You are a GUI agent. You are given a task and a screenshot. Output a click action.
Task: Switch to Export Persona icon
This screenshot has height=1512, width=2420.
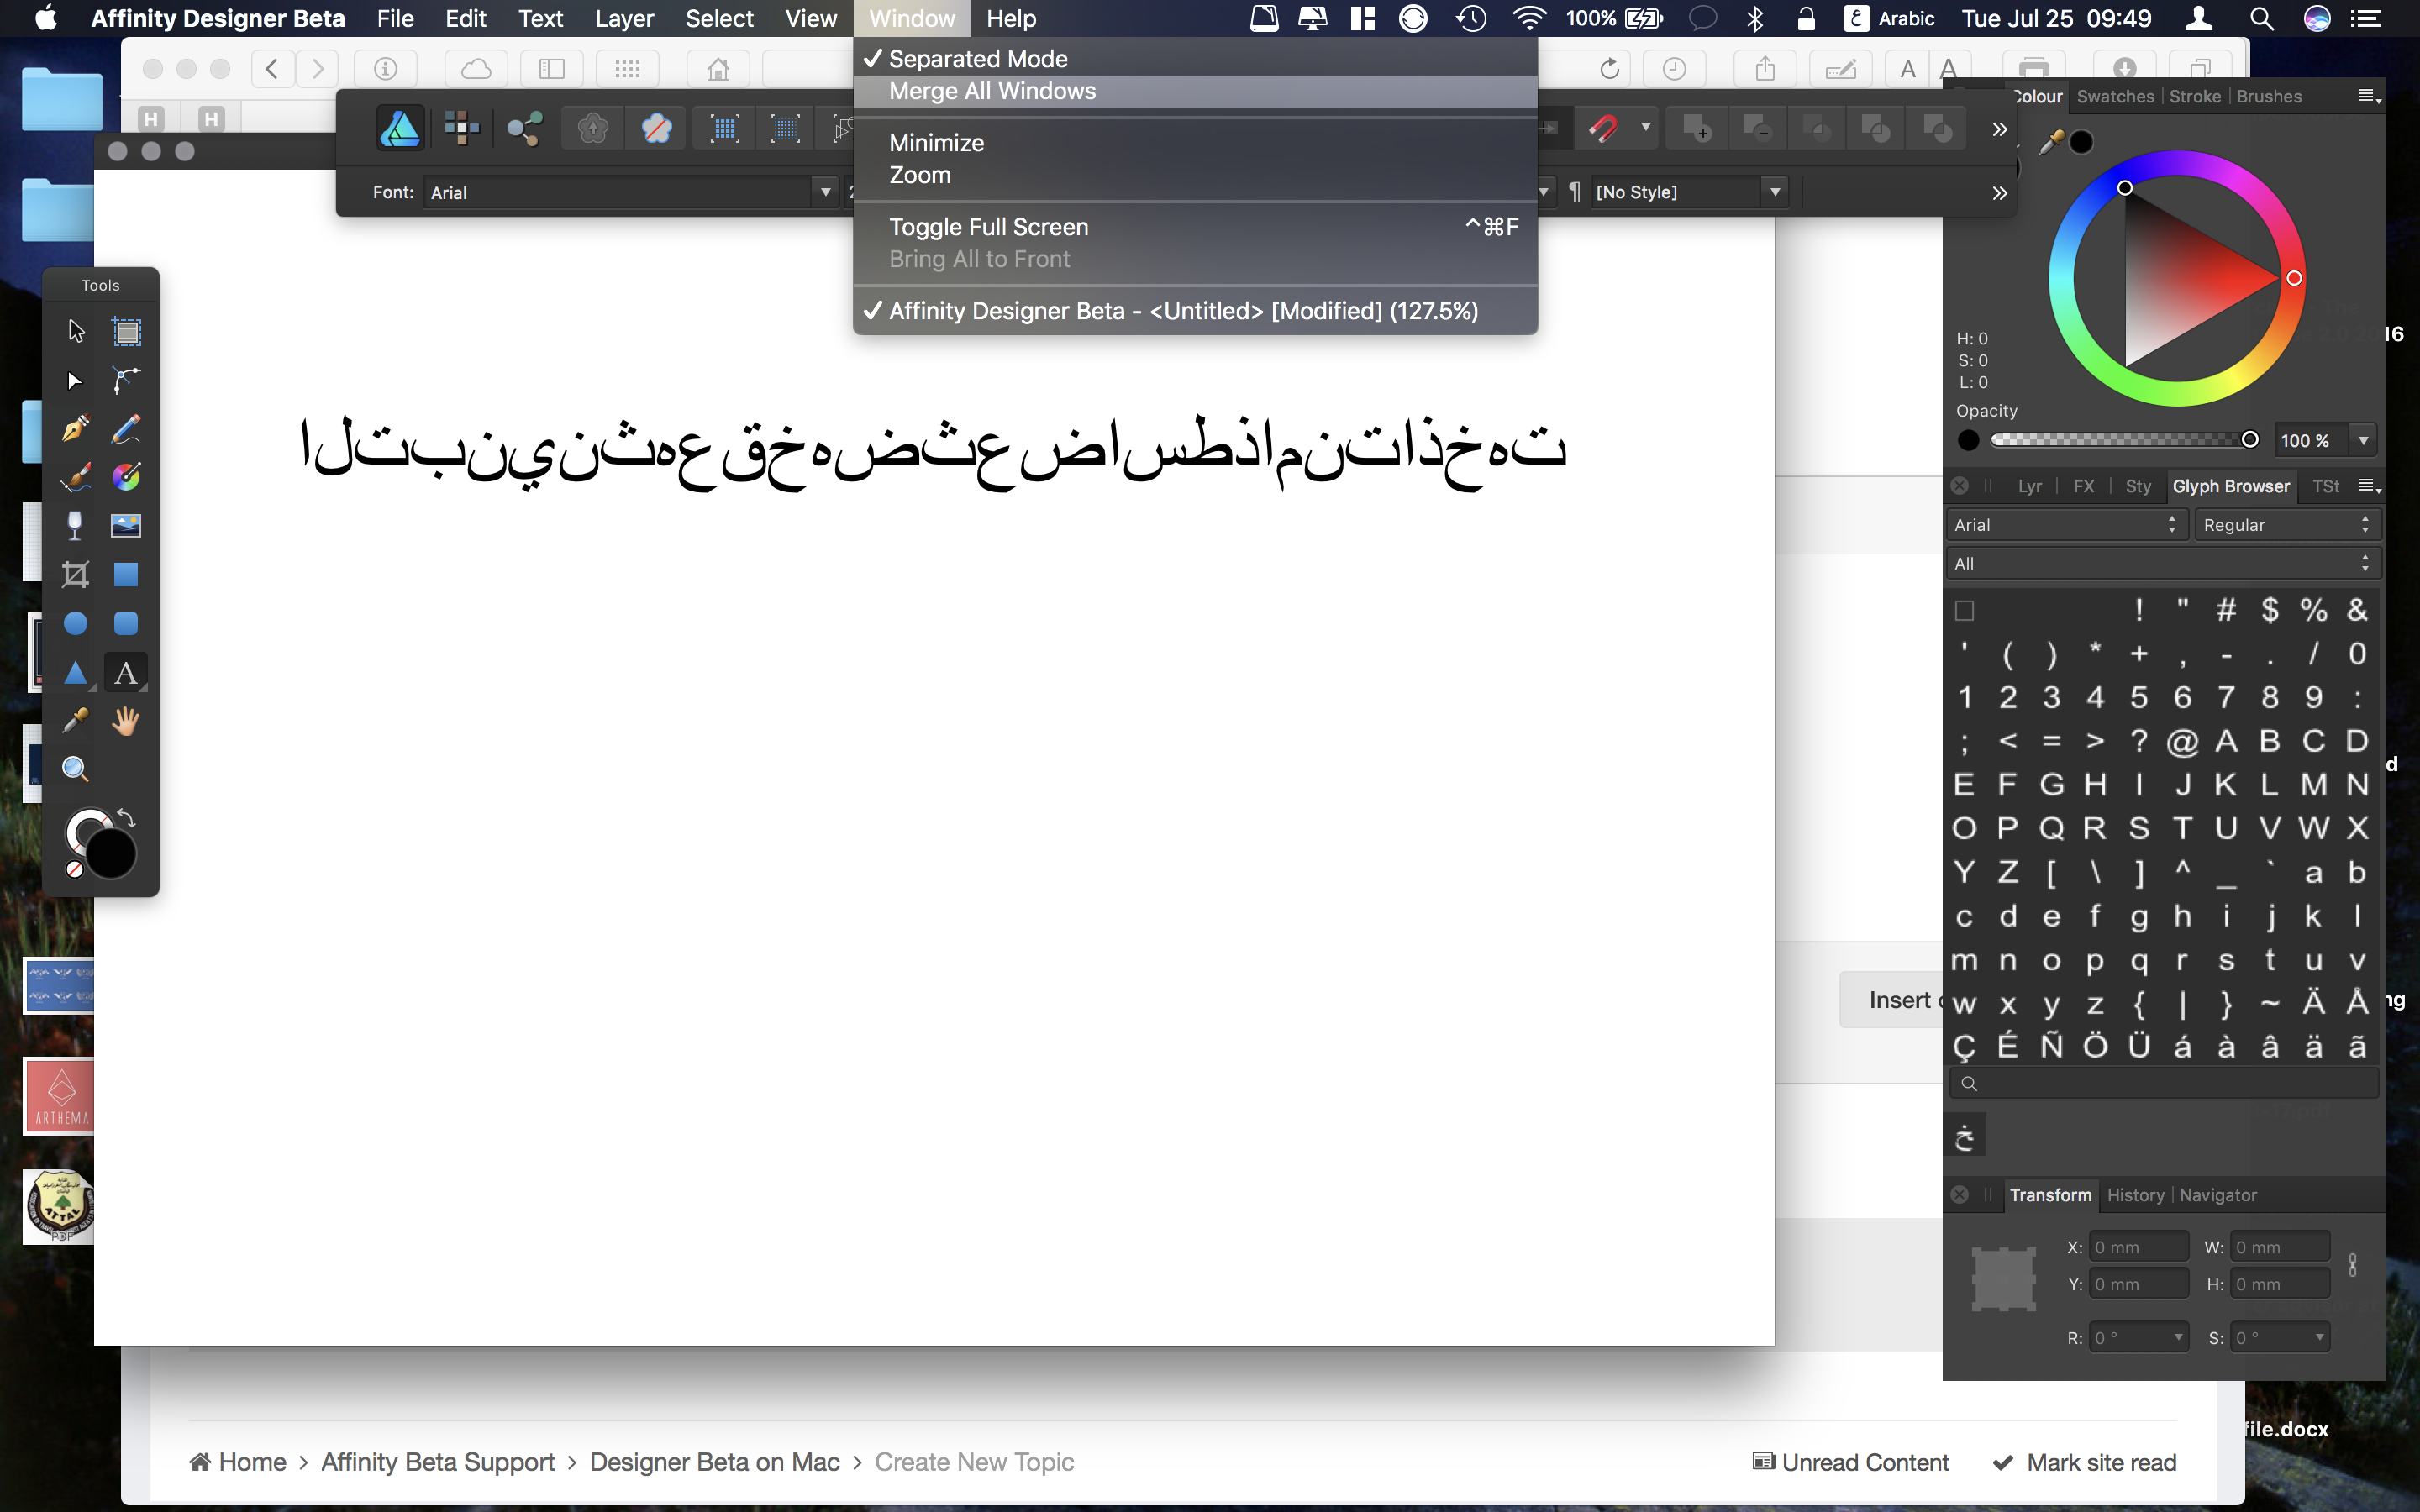tap(524, 129)
